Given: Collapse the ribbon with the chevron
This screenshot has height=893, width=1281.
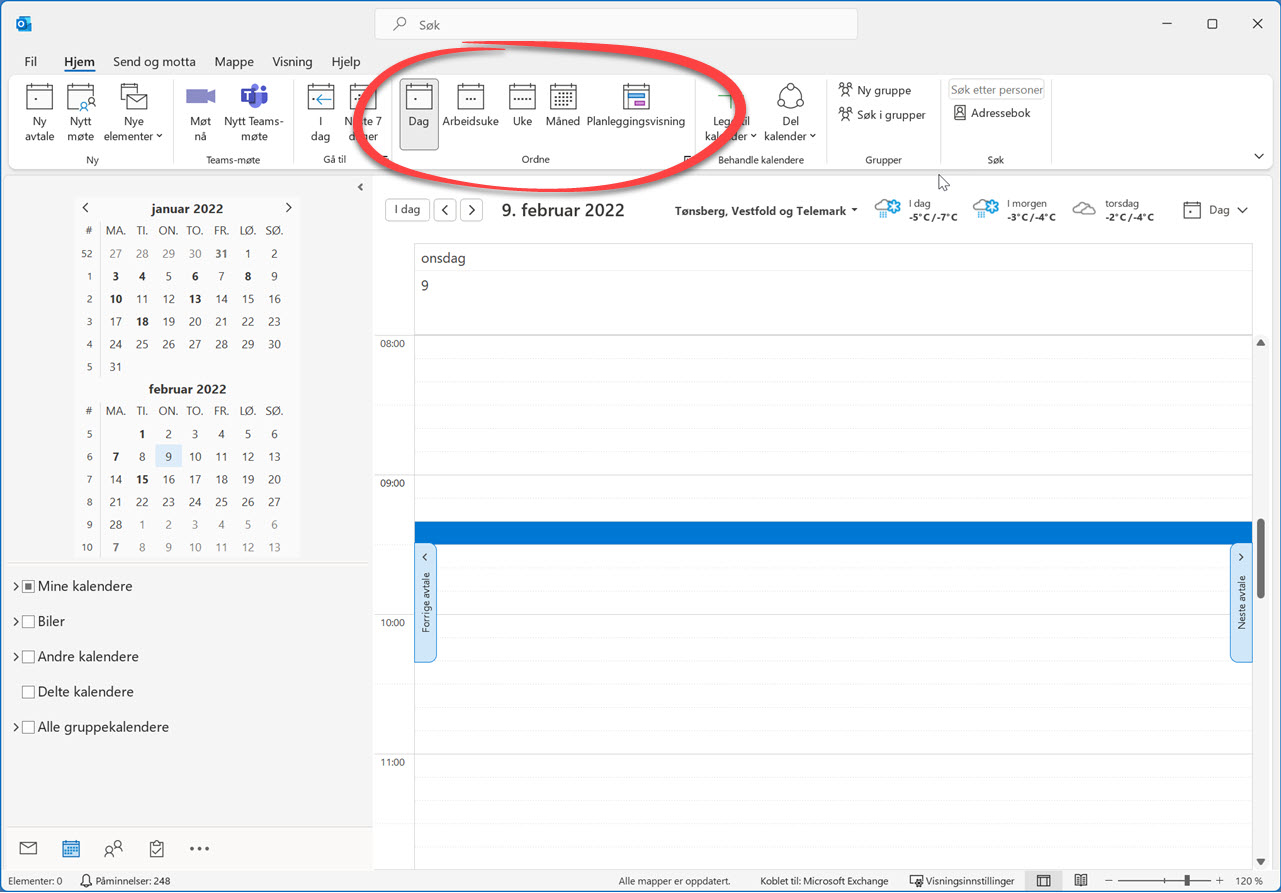Looking at the screenshot, I should 1258,157.
